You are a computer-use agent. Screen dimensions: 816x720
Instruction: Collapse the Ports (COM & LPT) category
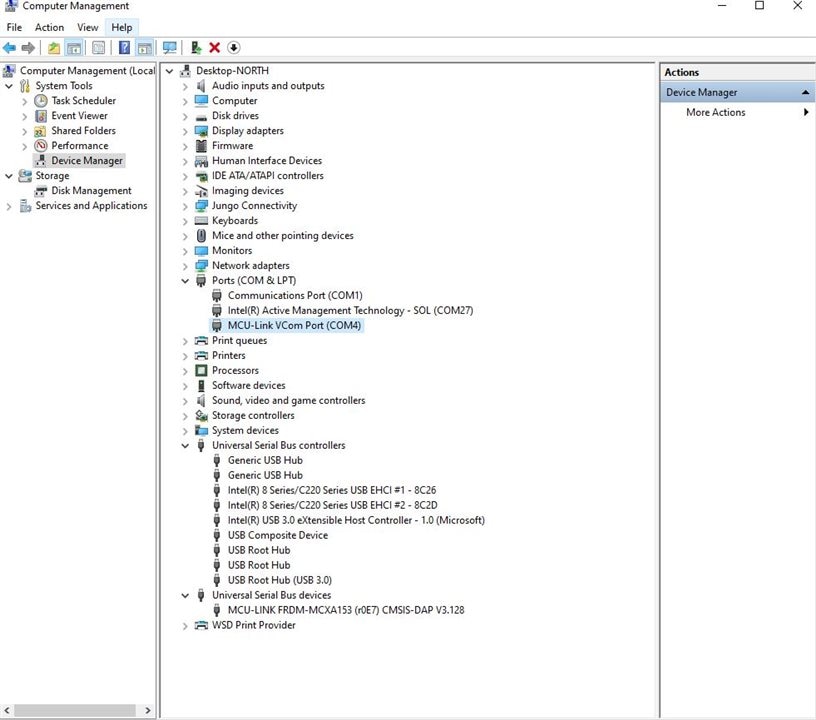coord(185,281)
